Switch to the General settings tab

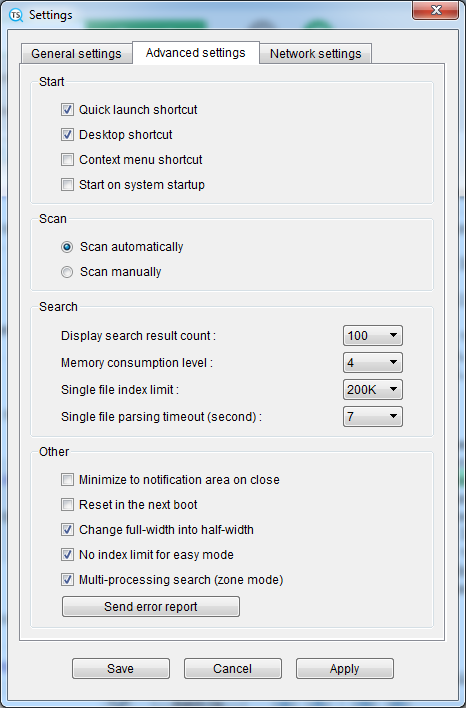click(x=76, y=54)
